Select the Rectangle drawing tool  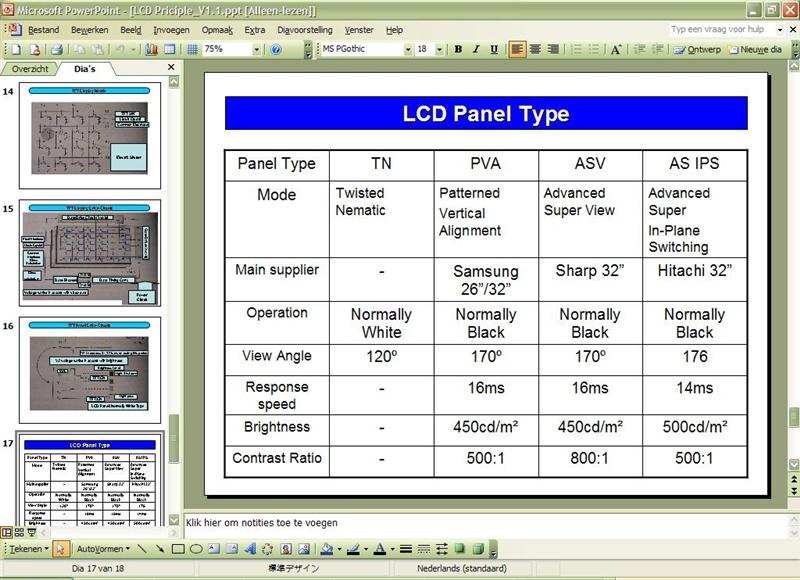[178, 549]
